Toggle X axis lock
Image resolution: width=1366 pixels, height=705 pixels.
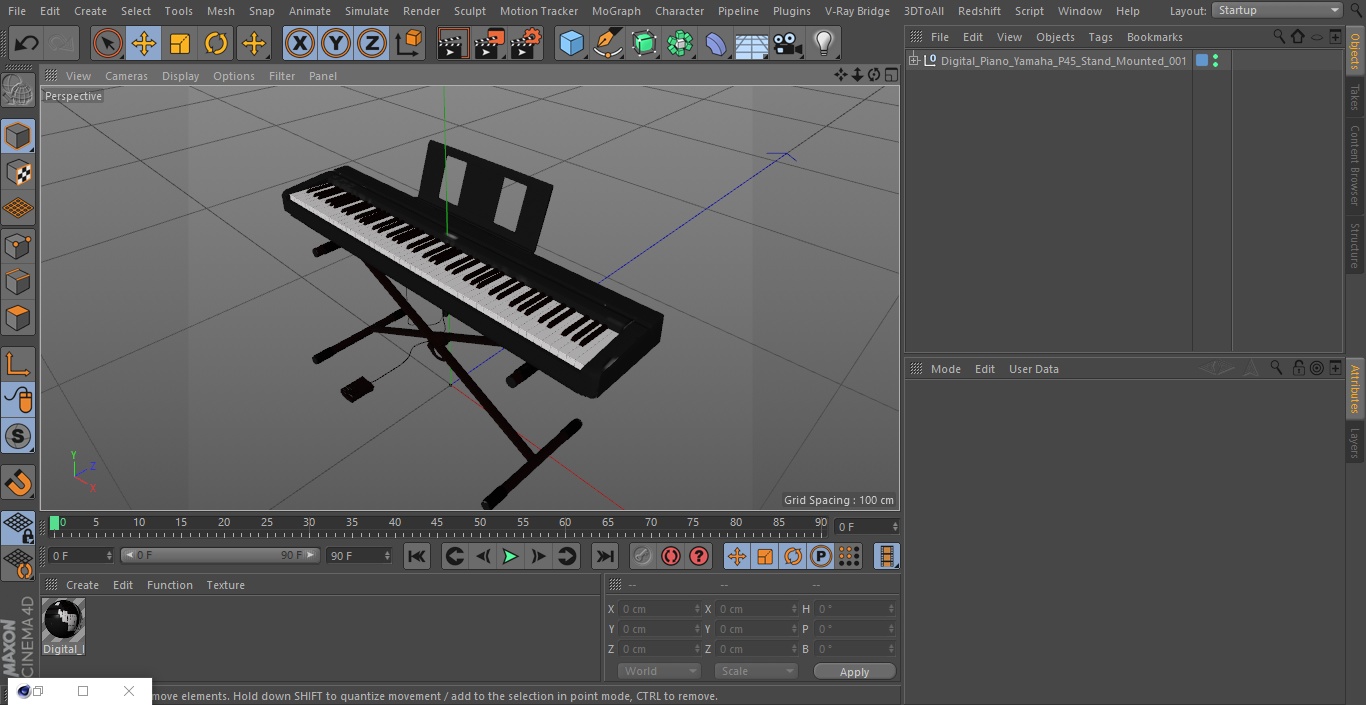(300, 43)
